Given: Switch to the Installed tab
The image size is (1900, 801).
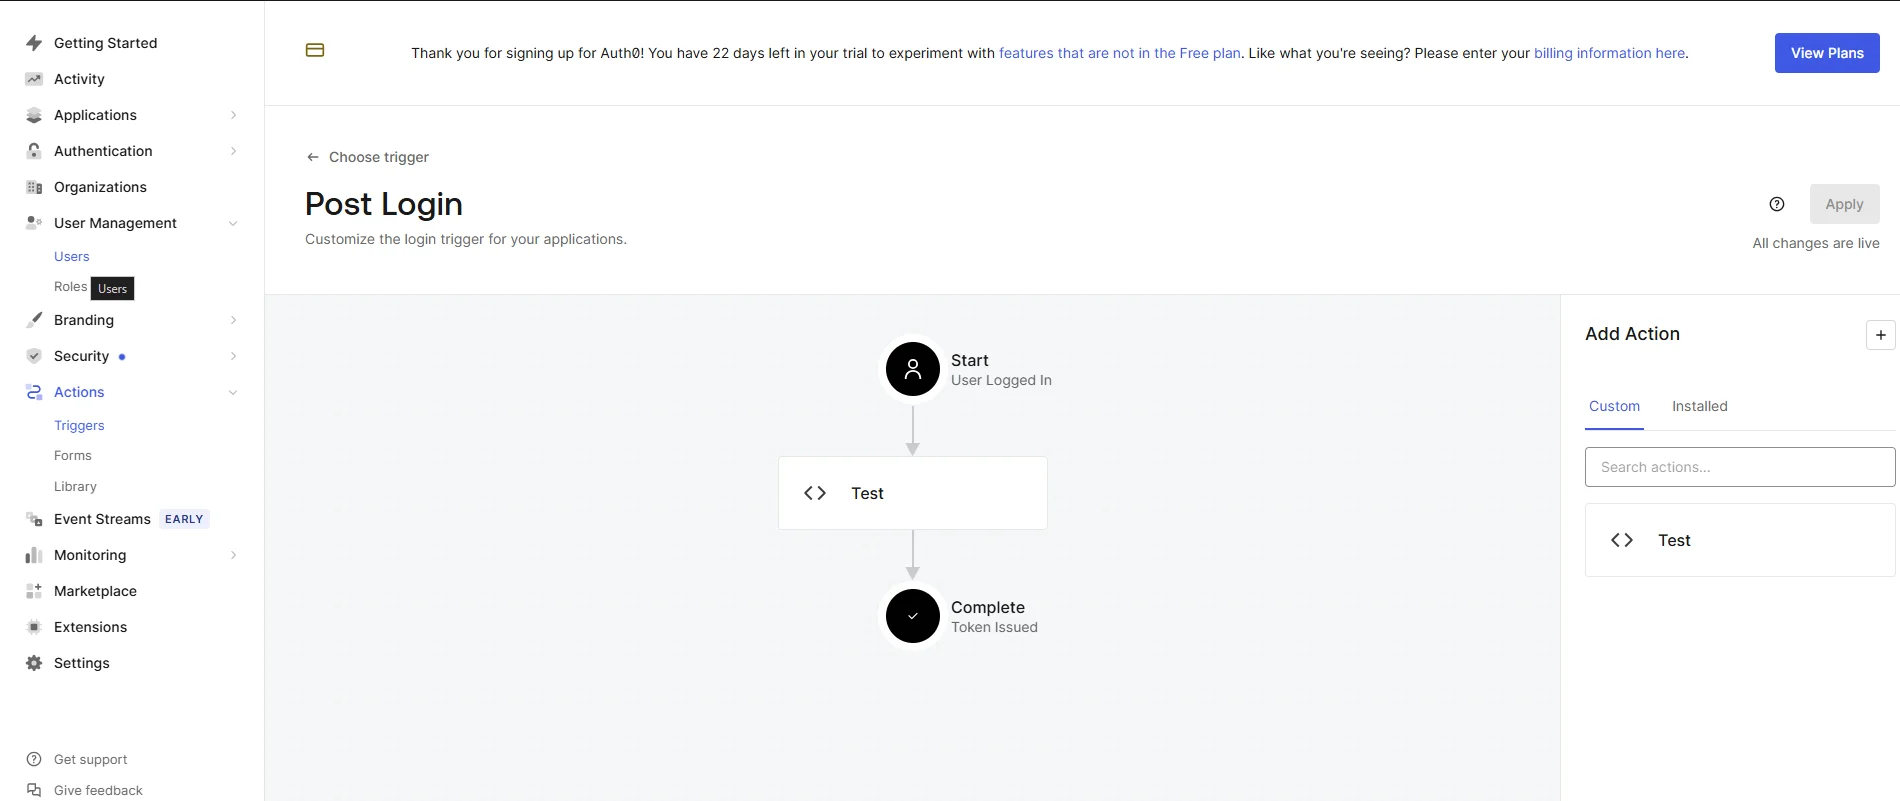Looking at the screenshot, I should 1699,406.
